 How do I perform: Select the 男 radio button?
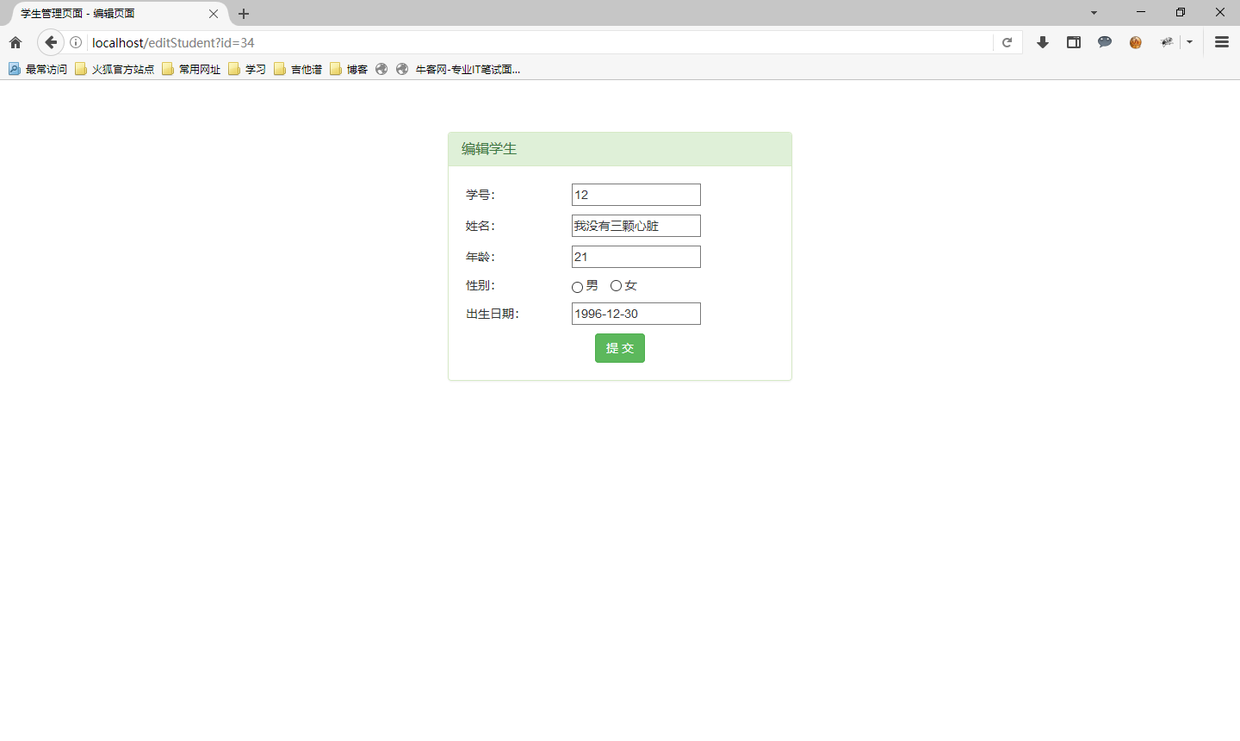point(577,287)
